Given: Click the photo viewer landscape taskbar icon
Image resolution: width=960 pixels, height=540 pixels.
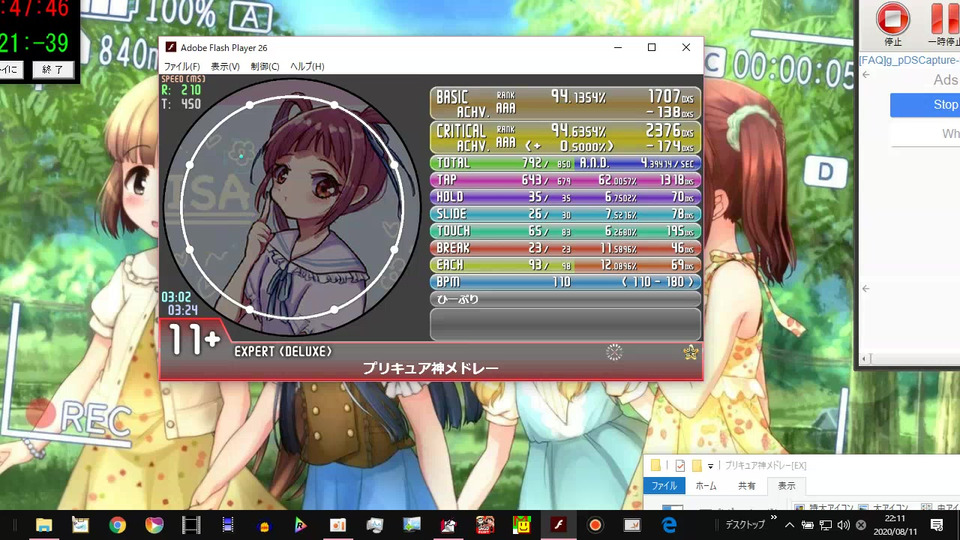Looking at the screenshot, I should [x=411, y=525].
